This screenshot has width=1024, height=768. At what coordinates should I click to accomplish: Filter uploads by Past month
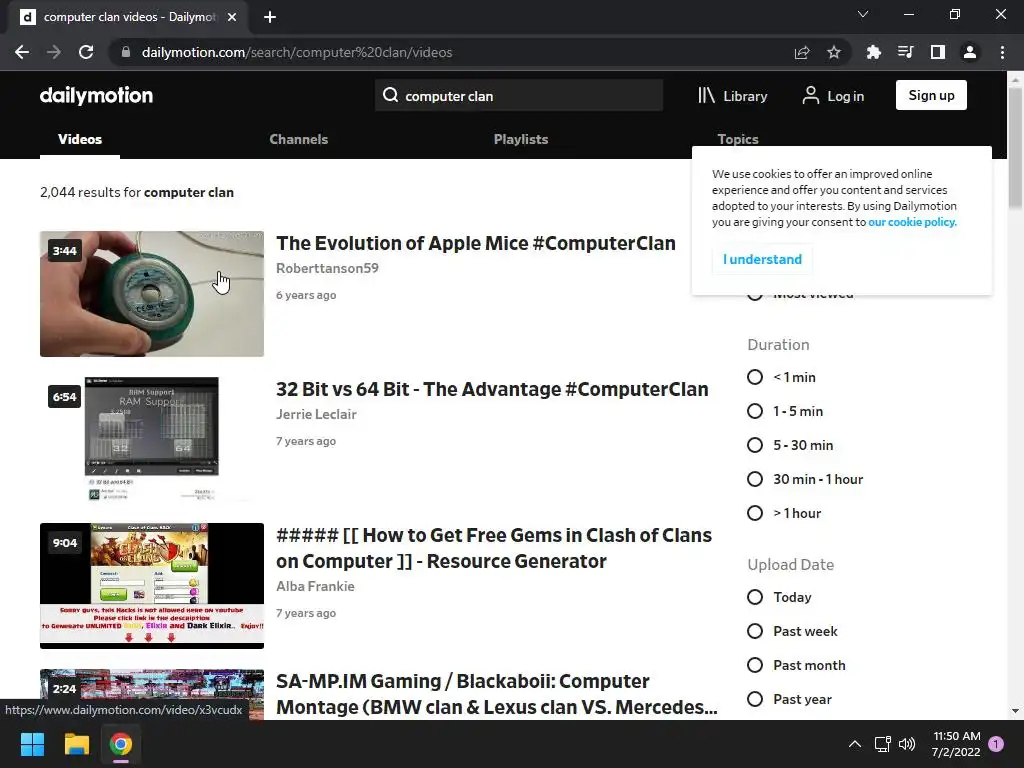pos(755,665)
